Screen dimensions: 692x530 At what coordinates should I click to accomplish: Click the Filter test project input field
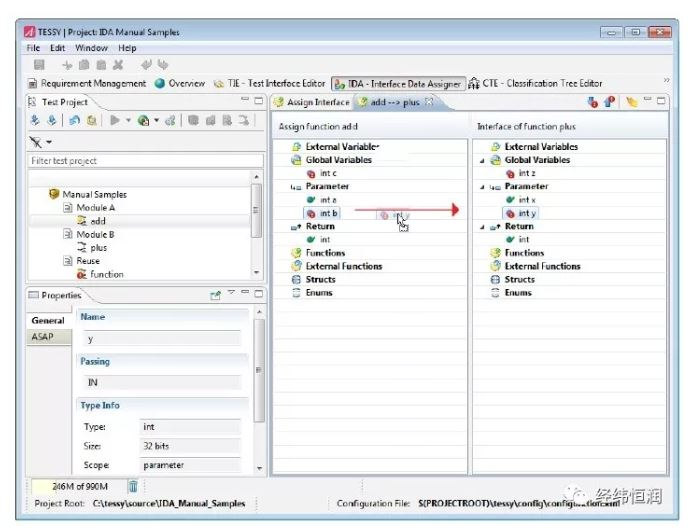pyautogui.click(x=146, y=161)
